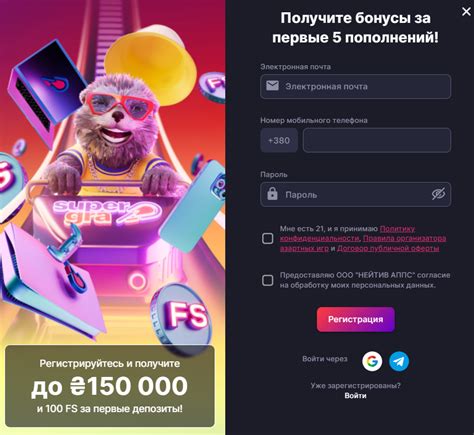
Task: Click the Войти link
Action: click(355, 396)
